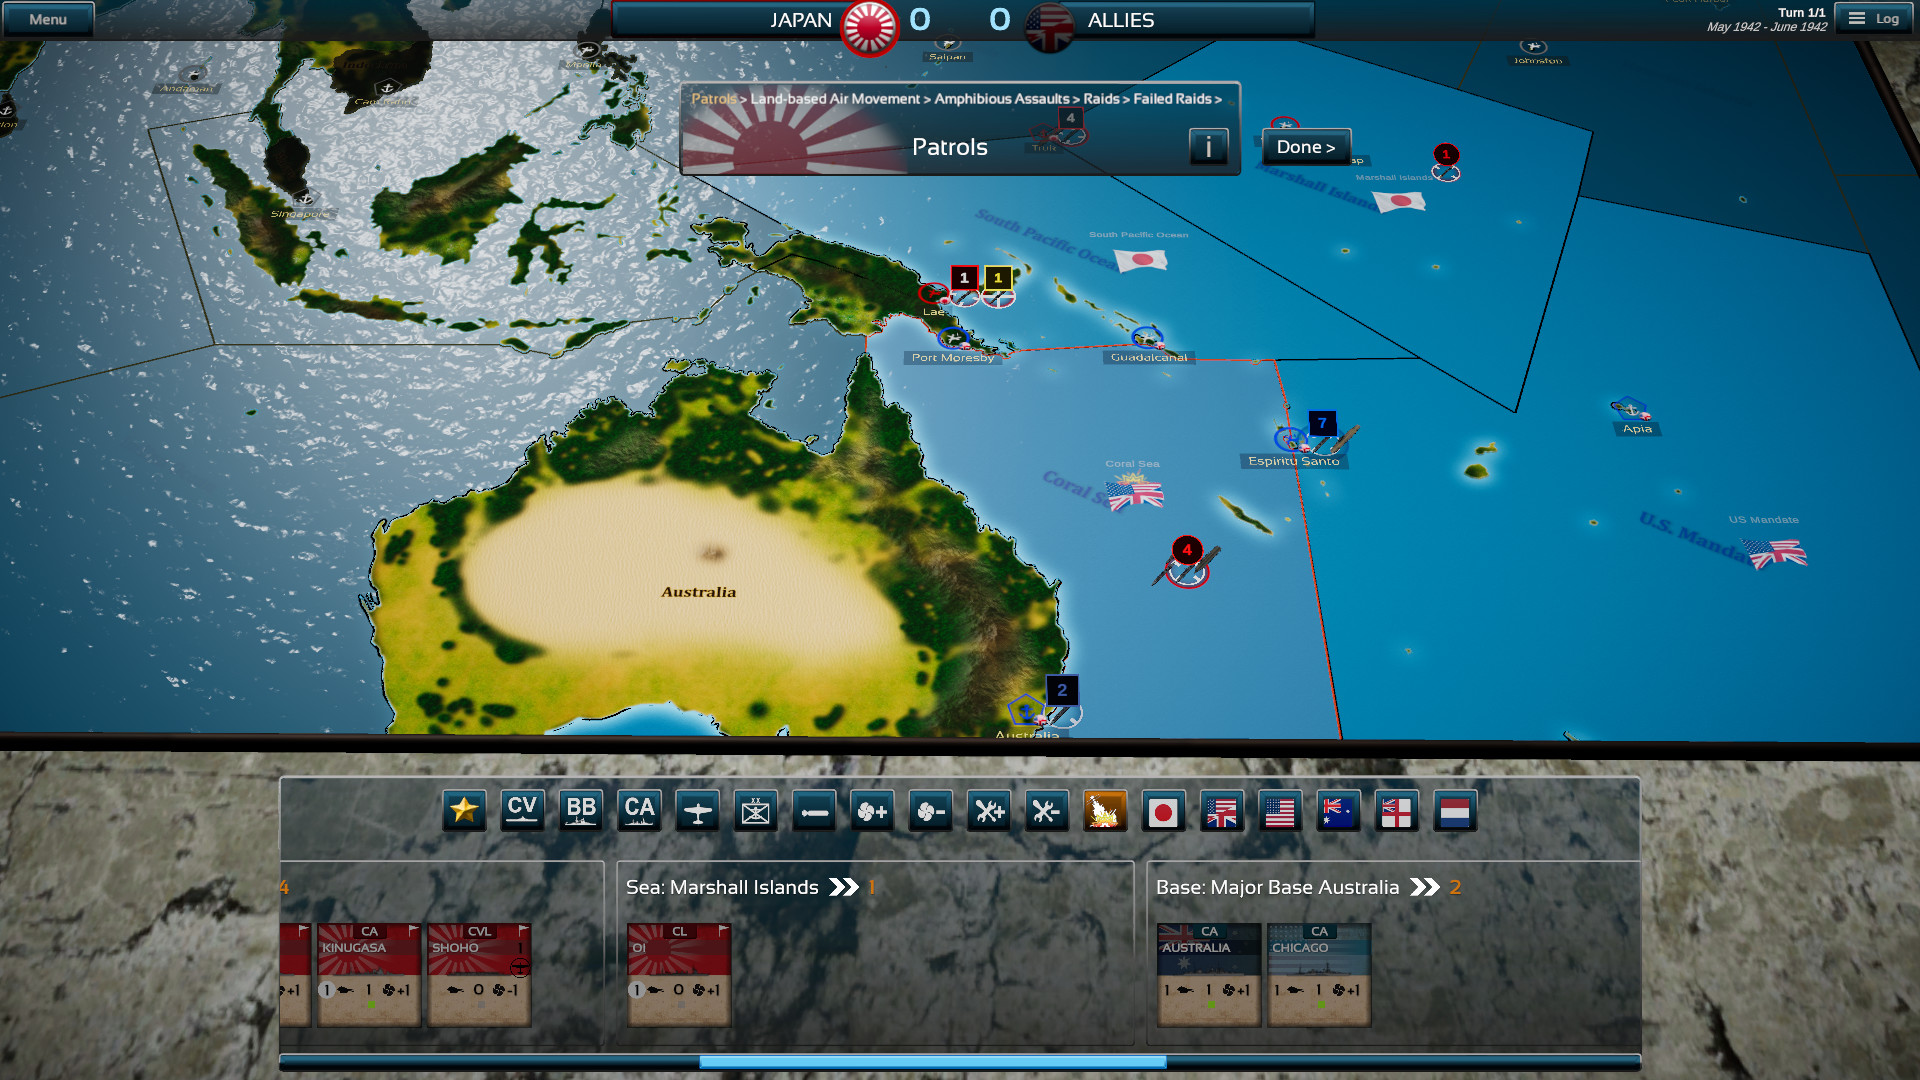The height and width of the screenshot is (1080, 1920).
Task: Expand the Base: Major Base Australia chevron
Action: pos(1428,887)
